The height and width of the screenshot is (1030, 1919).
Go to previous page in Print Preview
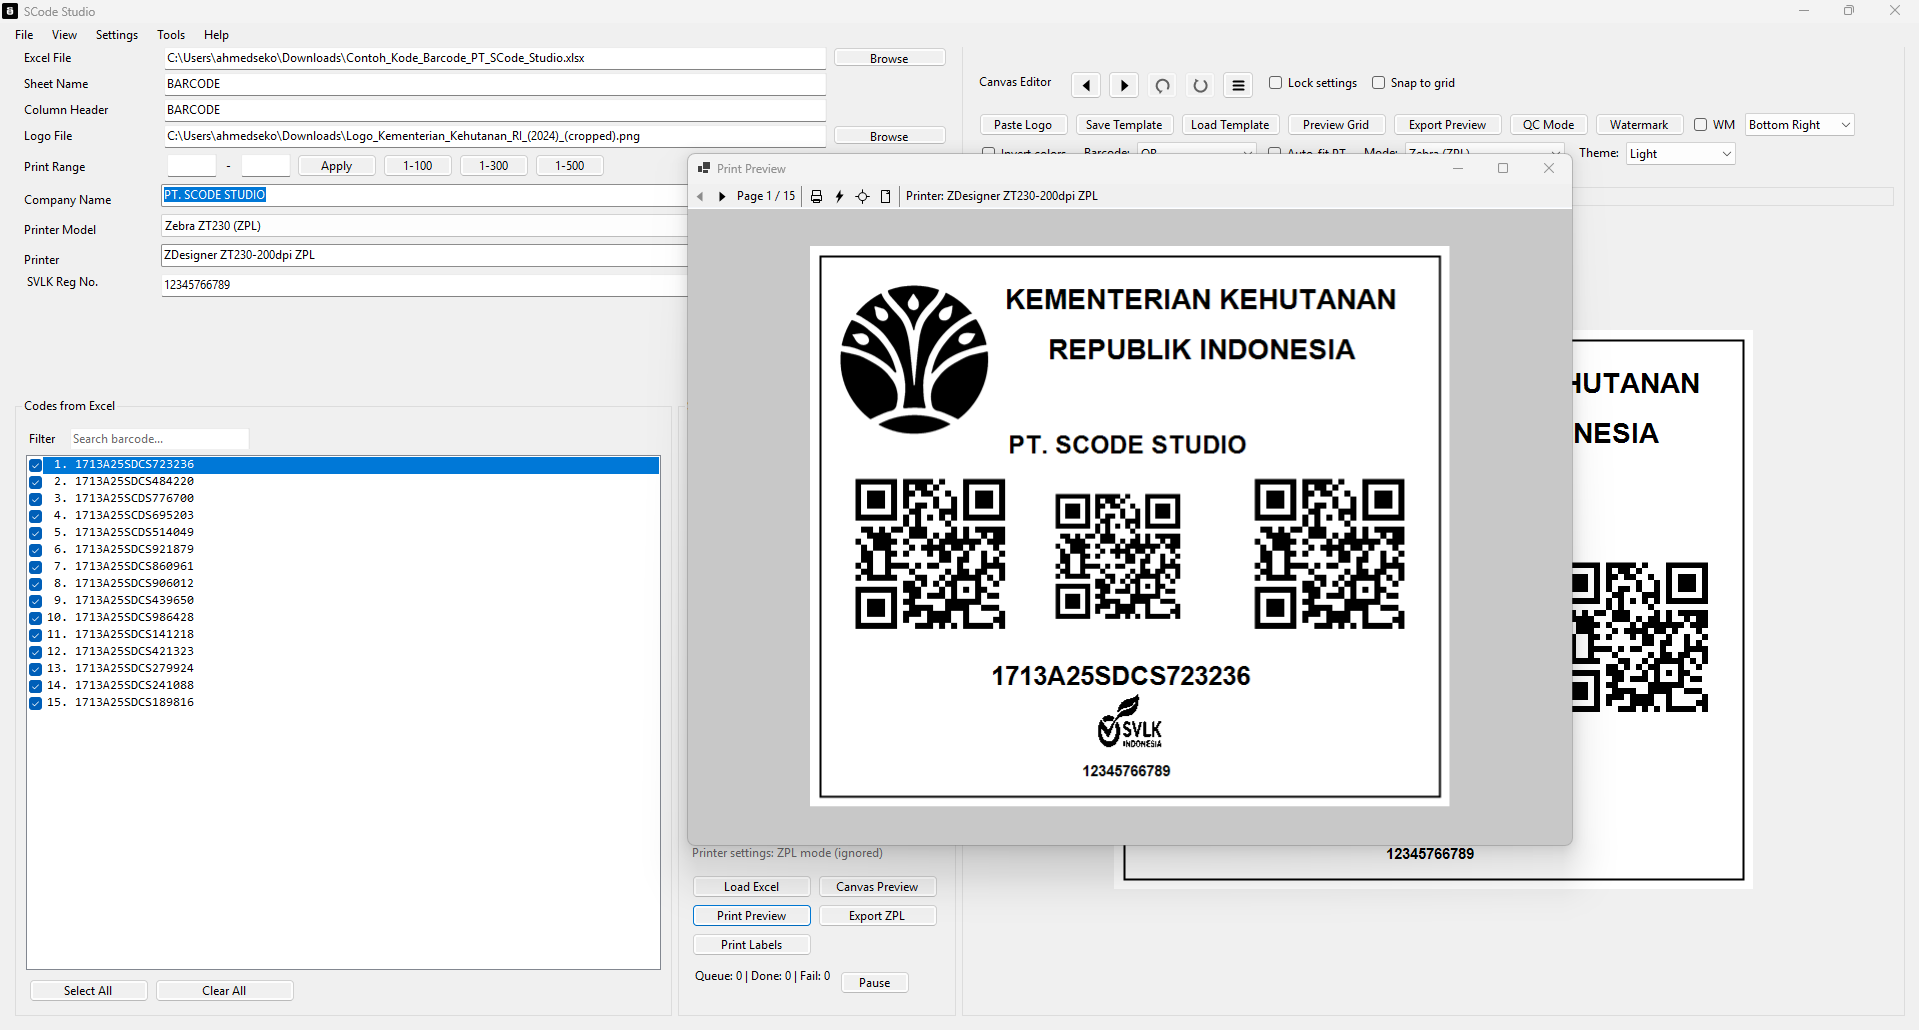700,197
